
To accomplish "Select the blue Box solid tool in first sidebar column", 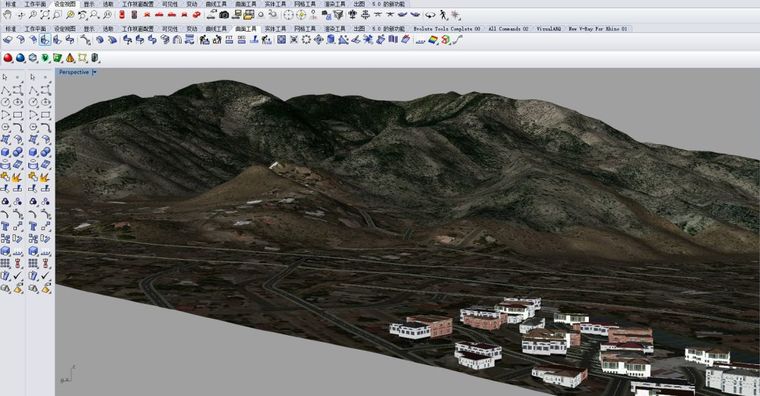I will pos(5,151).
